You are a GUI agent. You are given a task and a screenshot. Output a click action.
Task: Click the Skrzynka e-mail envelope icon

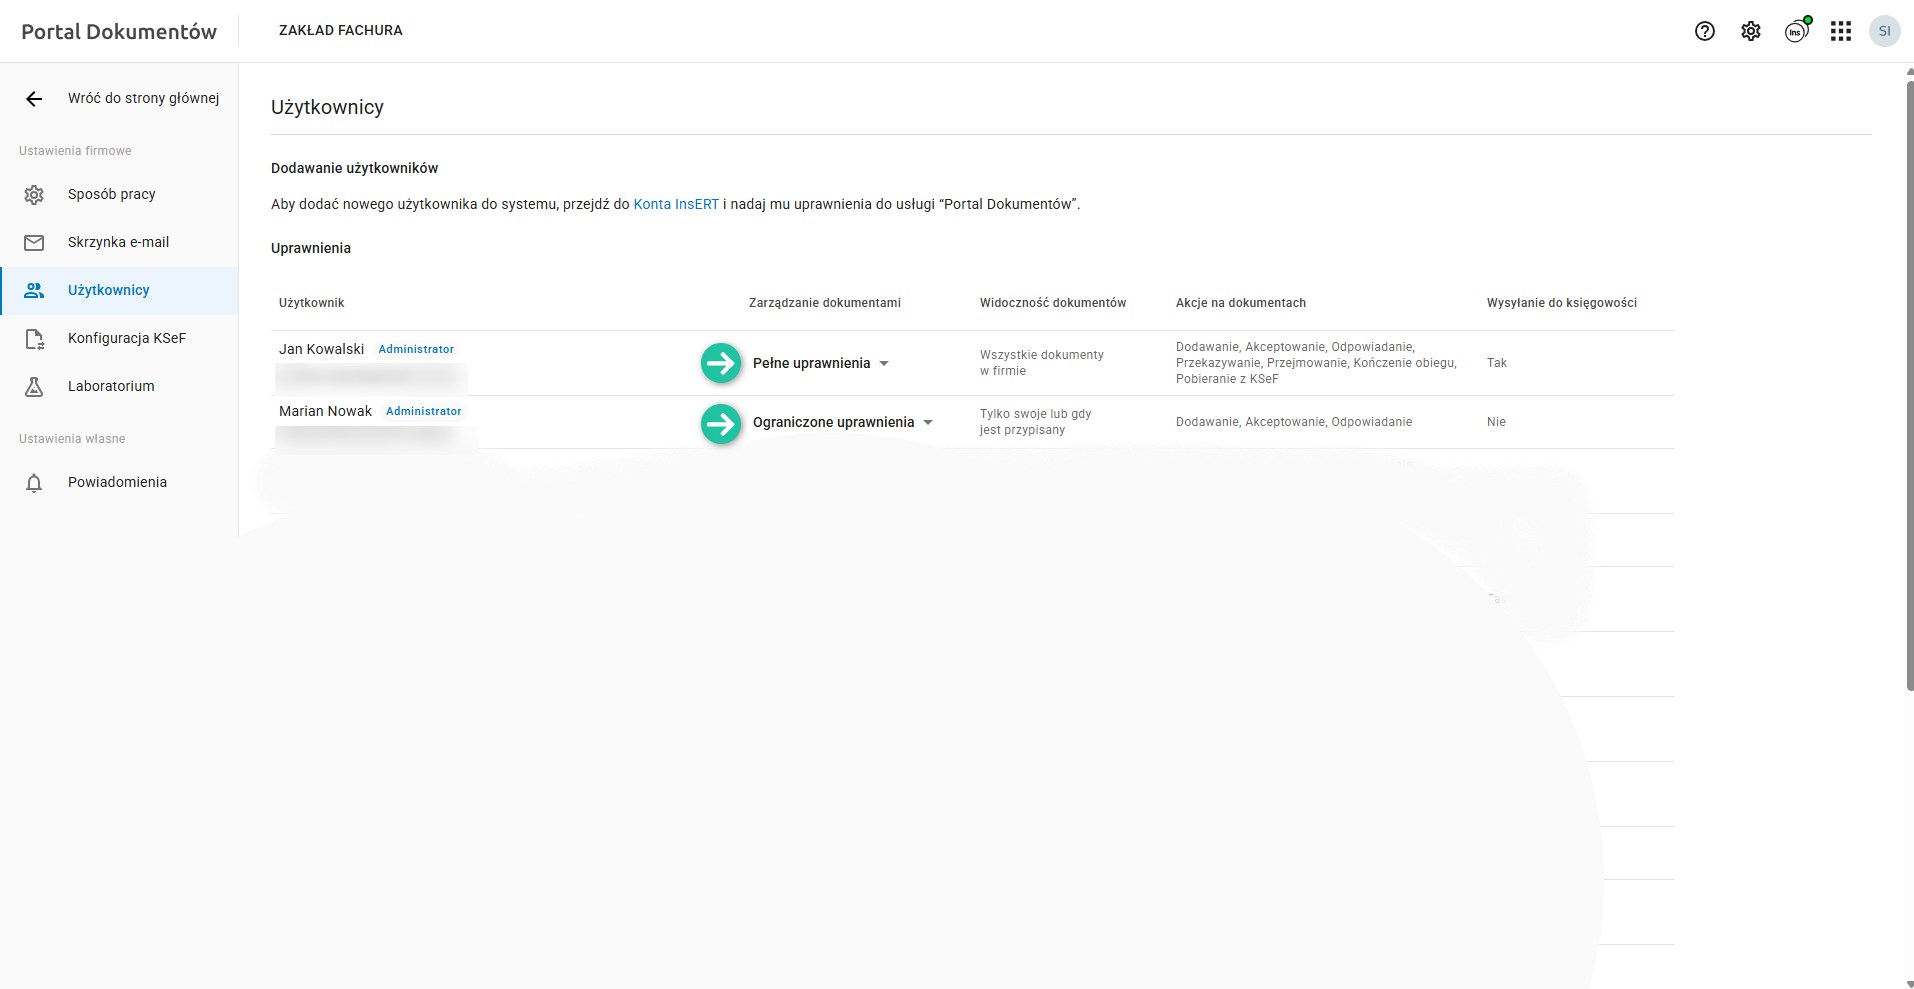34,242
